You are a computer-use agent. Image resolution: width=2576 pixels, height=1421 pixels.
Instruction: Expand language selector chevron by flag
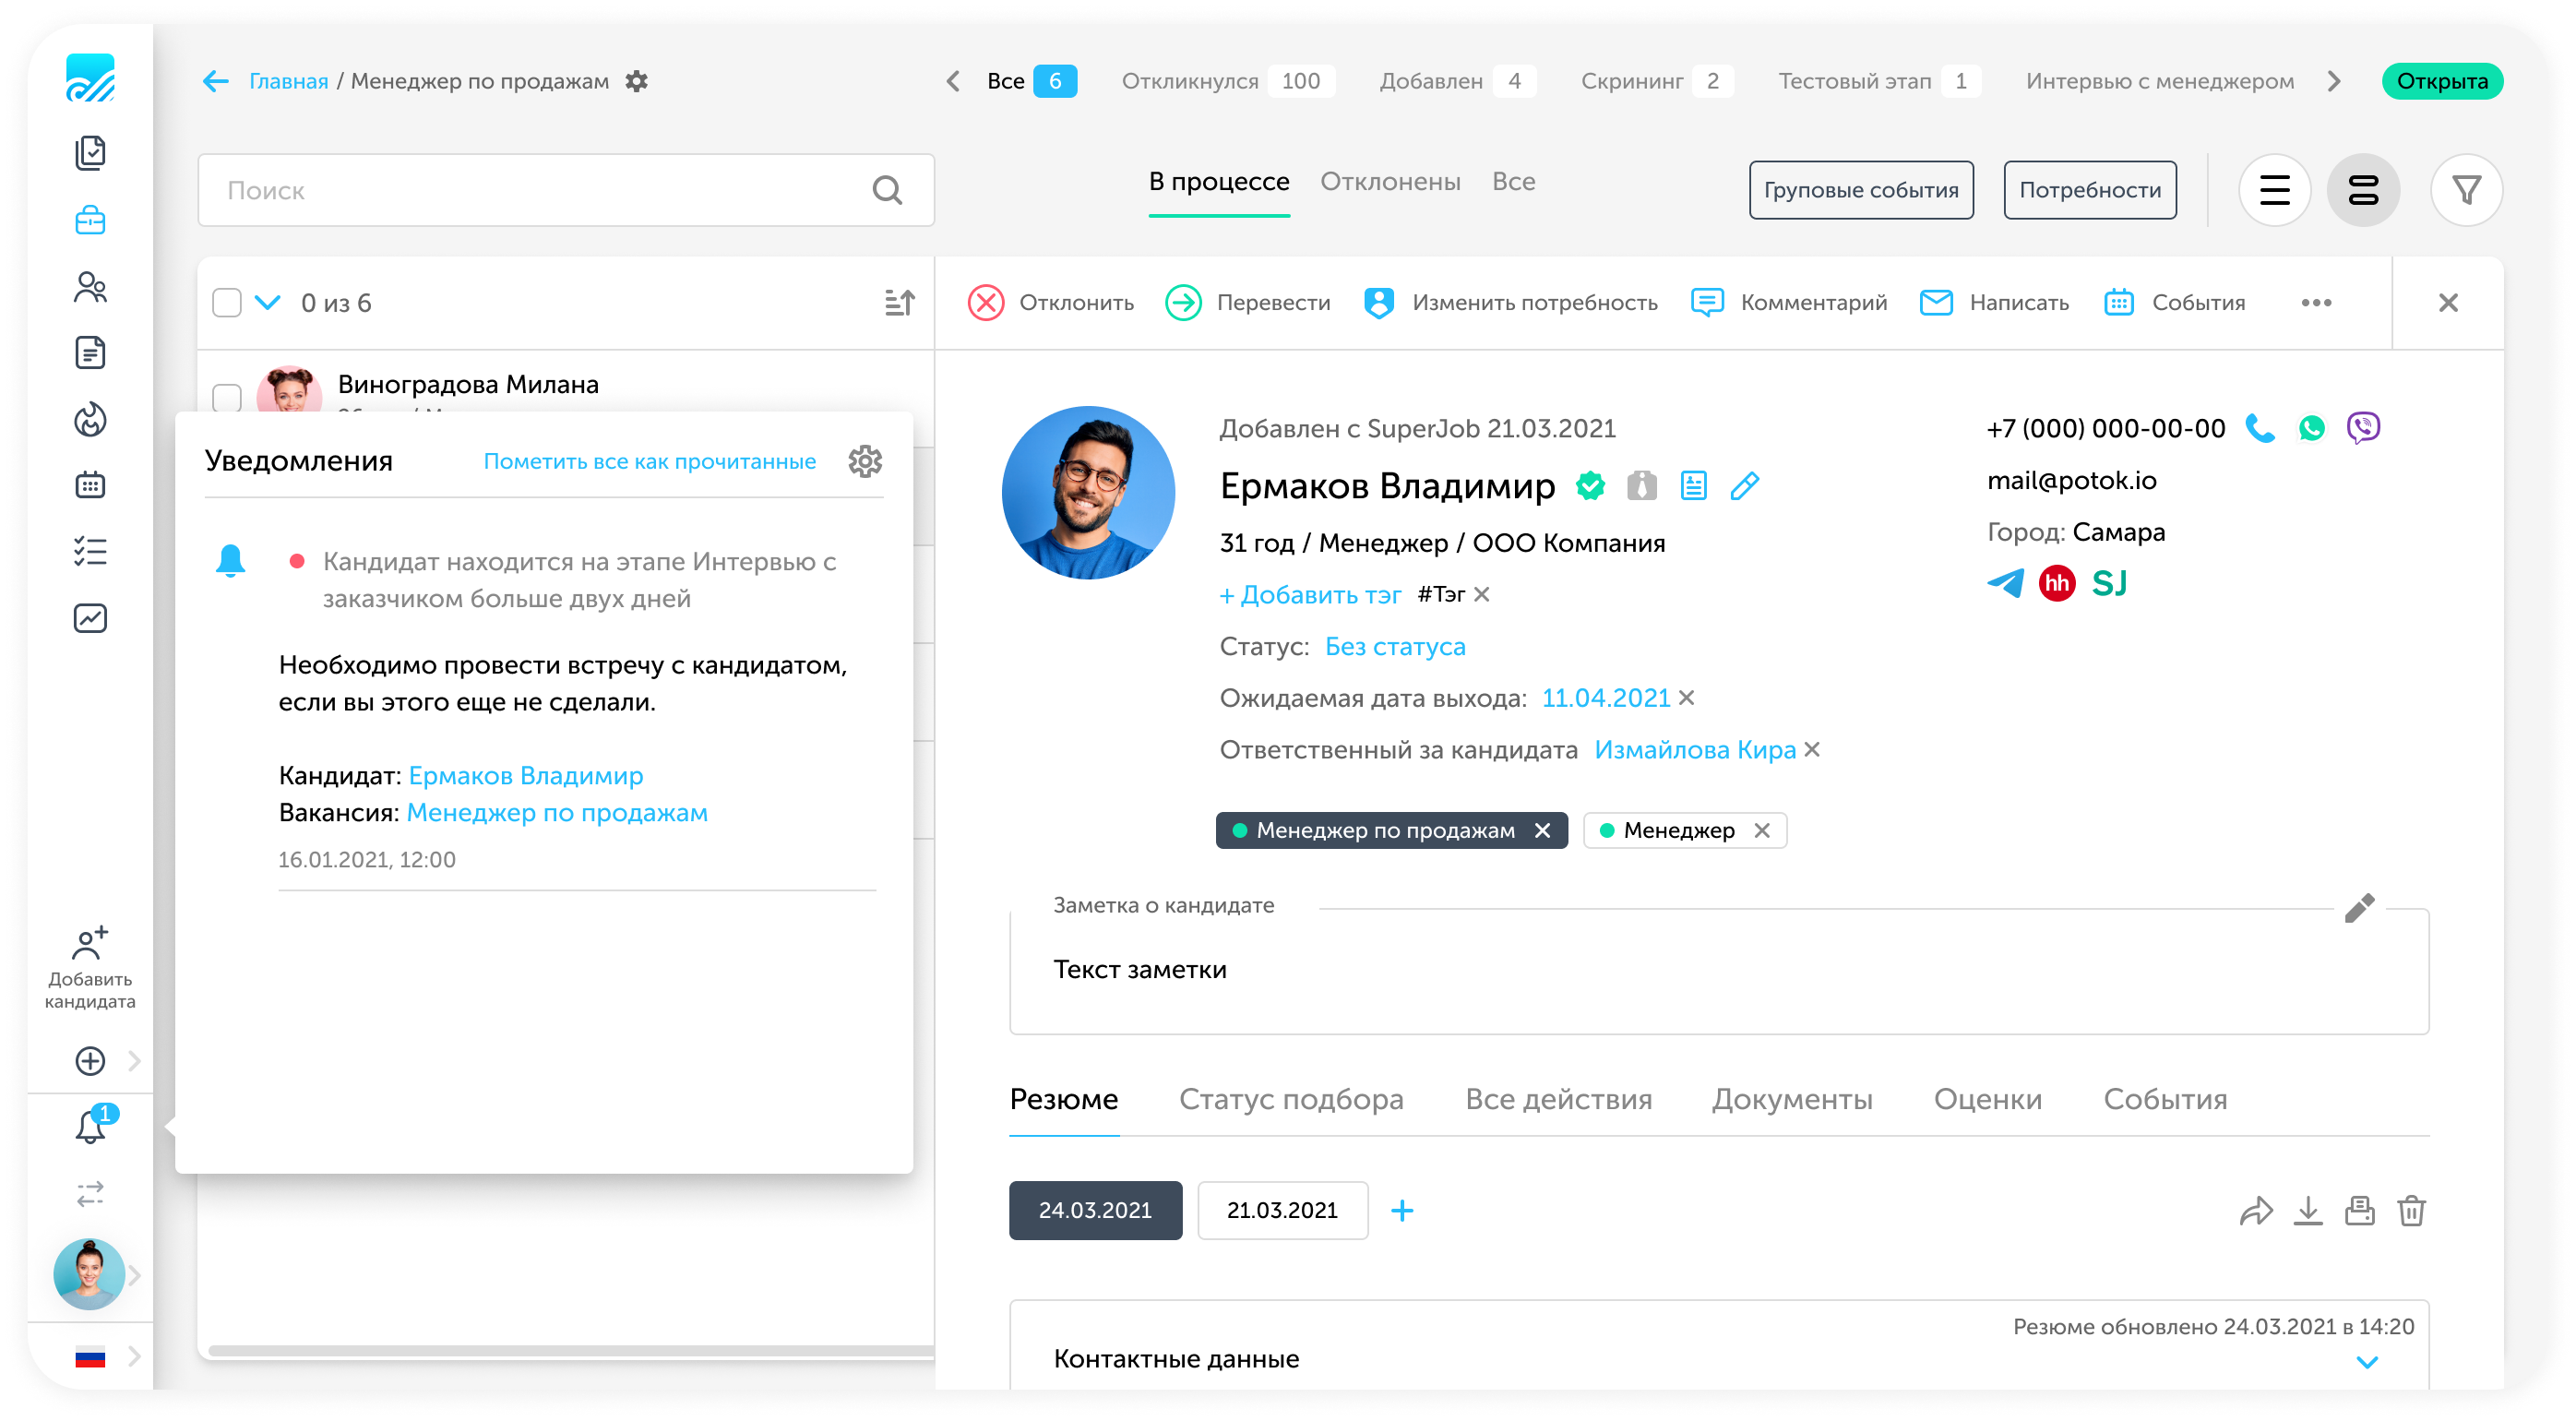(134, 1357)
